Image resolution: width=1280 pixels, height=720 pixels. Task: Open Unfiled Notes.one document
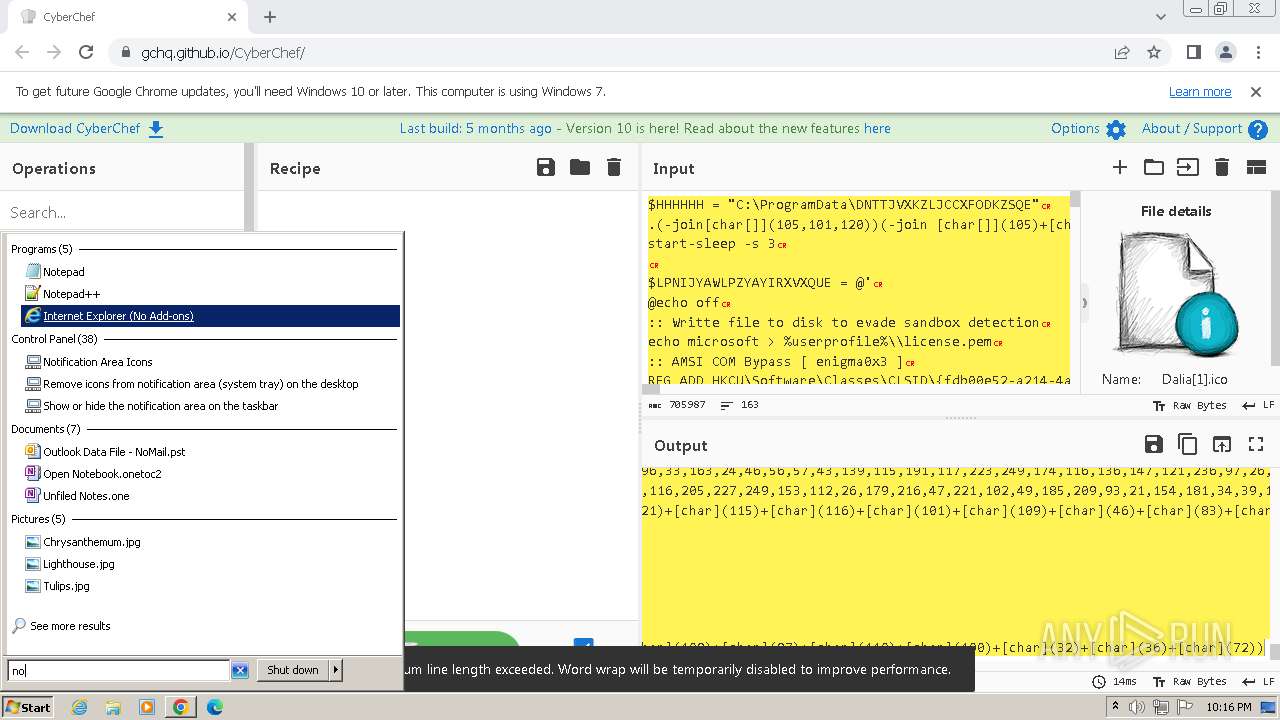click(86, 496)
